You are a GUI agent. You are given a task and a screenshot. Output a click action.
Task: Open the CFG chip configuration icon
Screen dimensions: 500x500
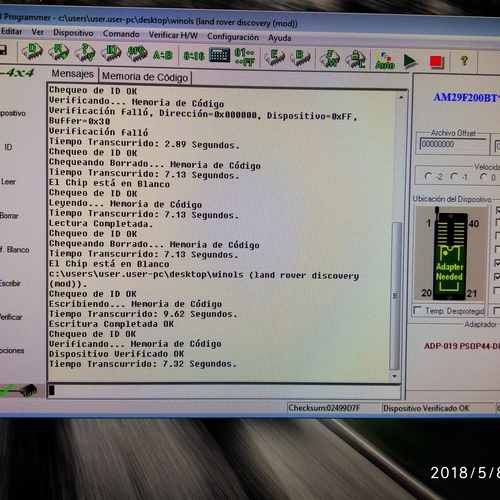tap(137, 54)
